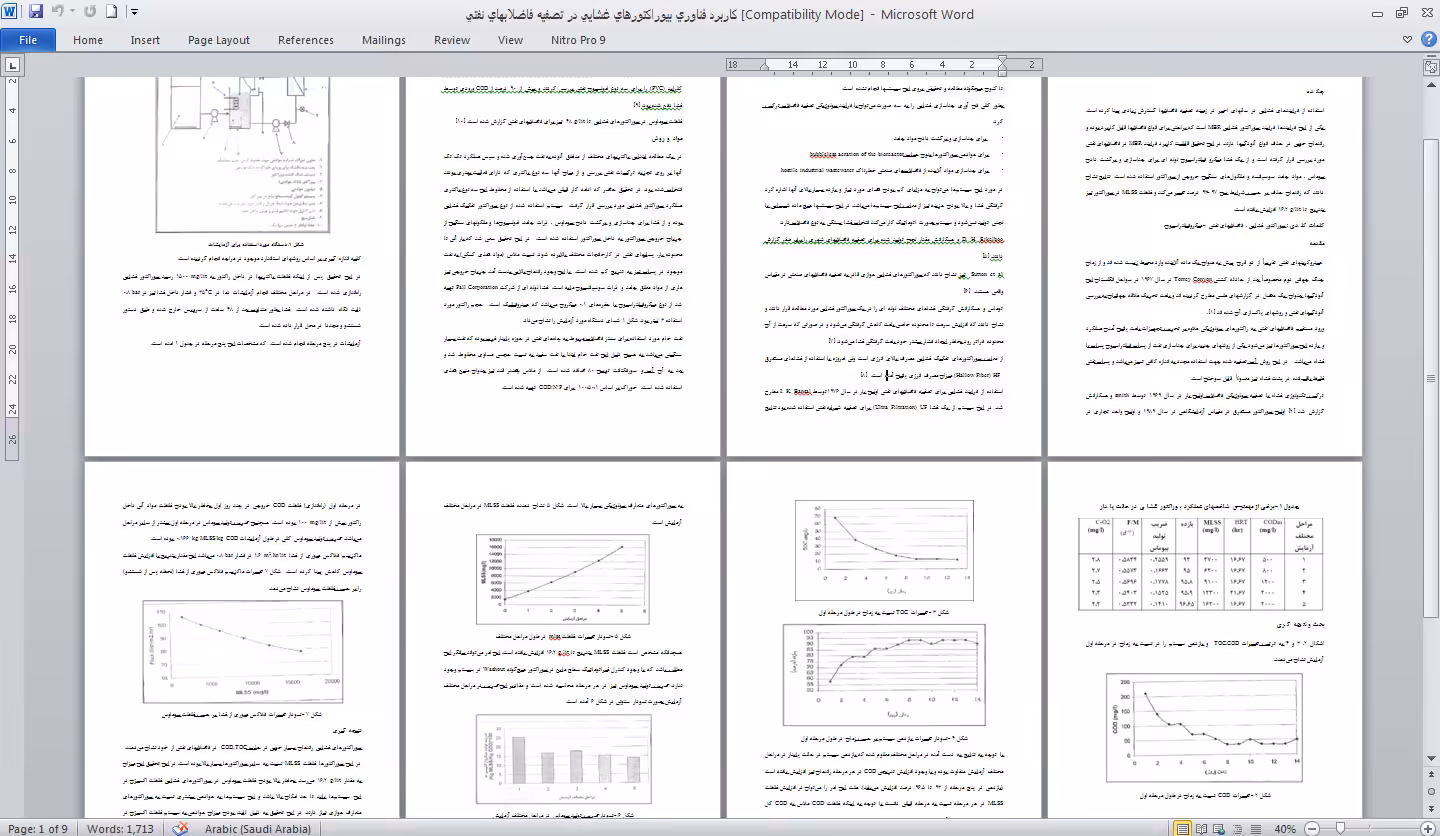Save the document using the floppy disk icon
The width and height of the screenshot is (1440, 836).
[36, 12]
